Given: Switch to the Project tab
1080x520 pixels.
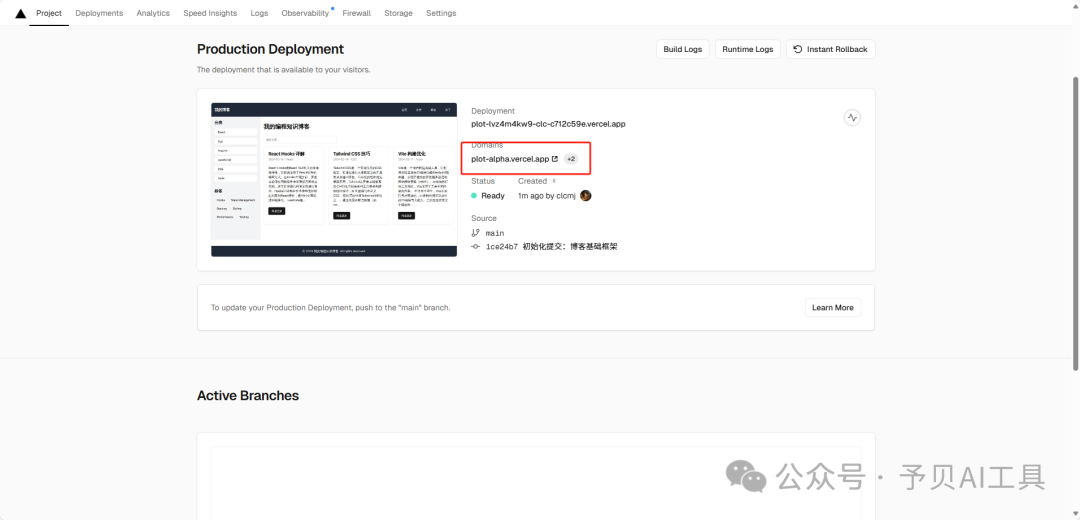Looking at the screenshot, I should 49,13.
